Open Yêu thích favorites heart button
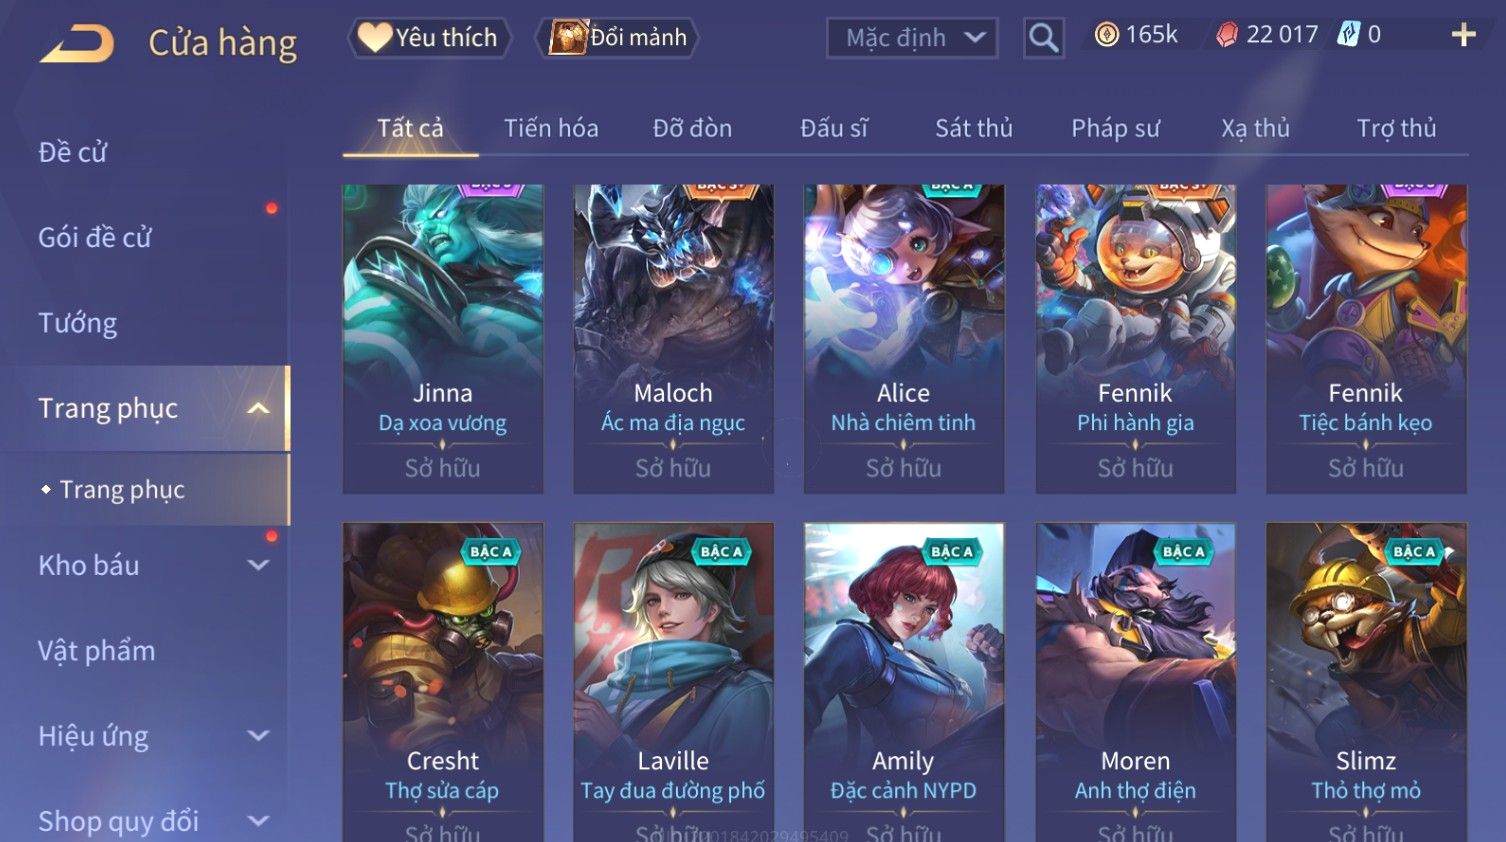The image size is (1506, 842). 429,38
